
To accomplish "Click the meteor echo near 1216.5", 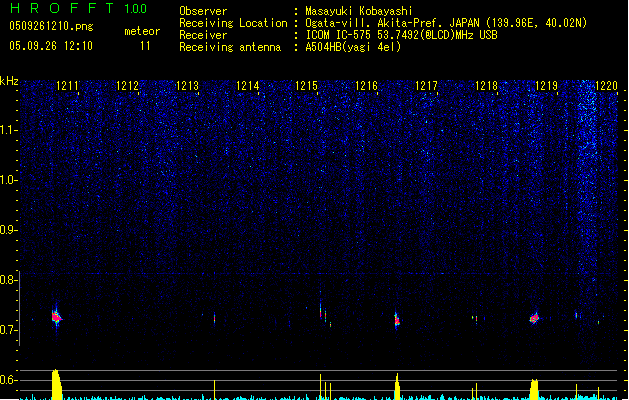I will [397, 321].
